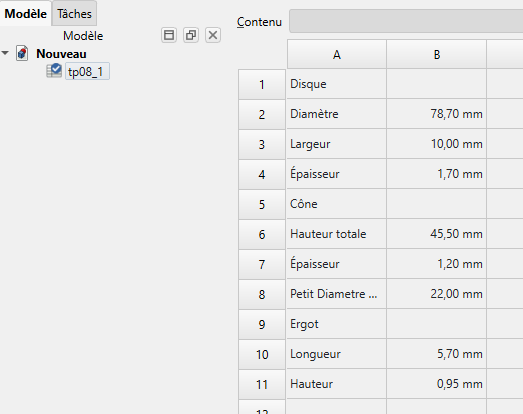Switch to the Tâches tab
Viewport: 523px width, 414px height.
coord(74,14)
